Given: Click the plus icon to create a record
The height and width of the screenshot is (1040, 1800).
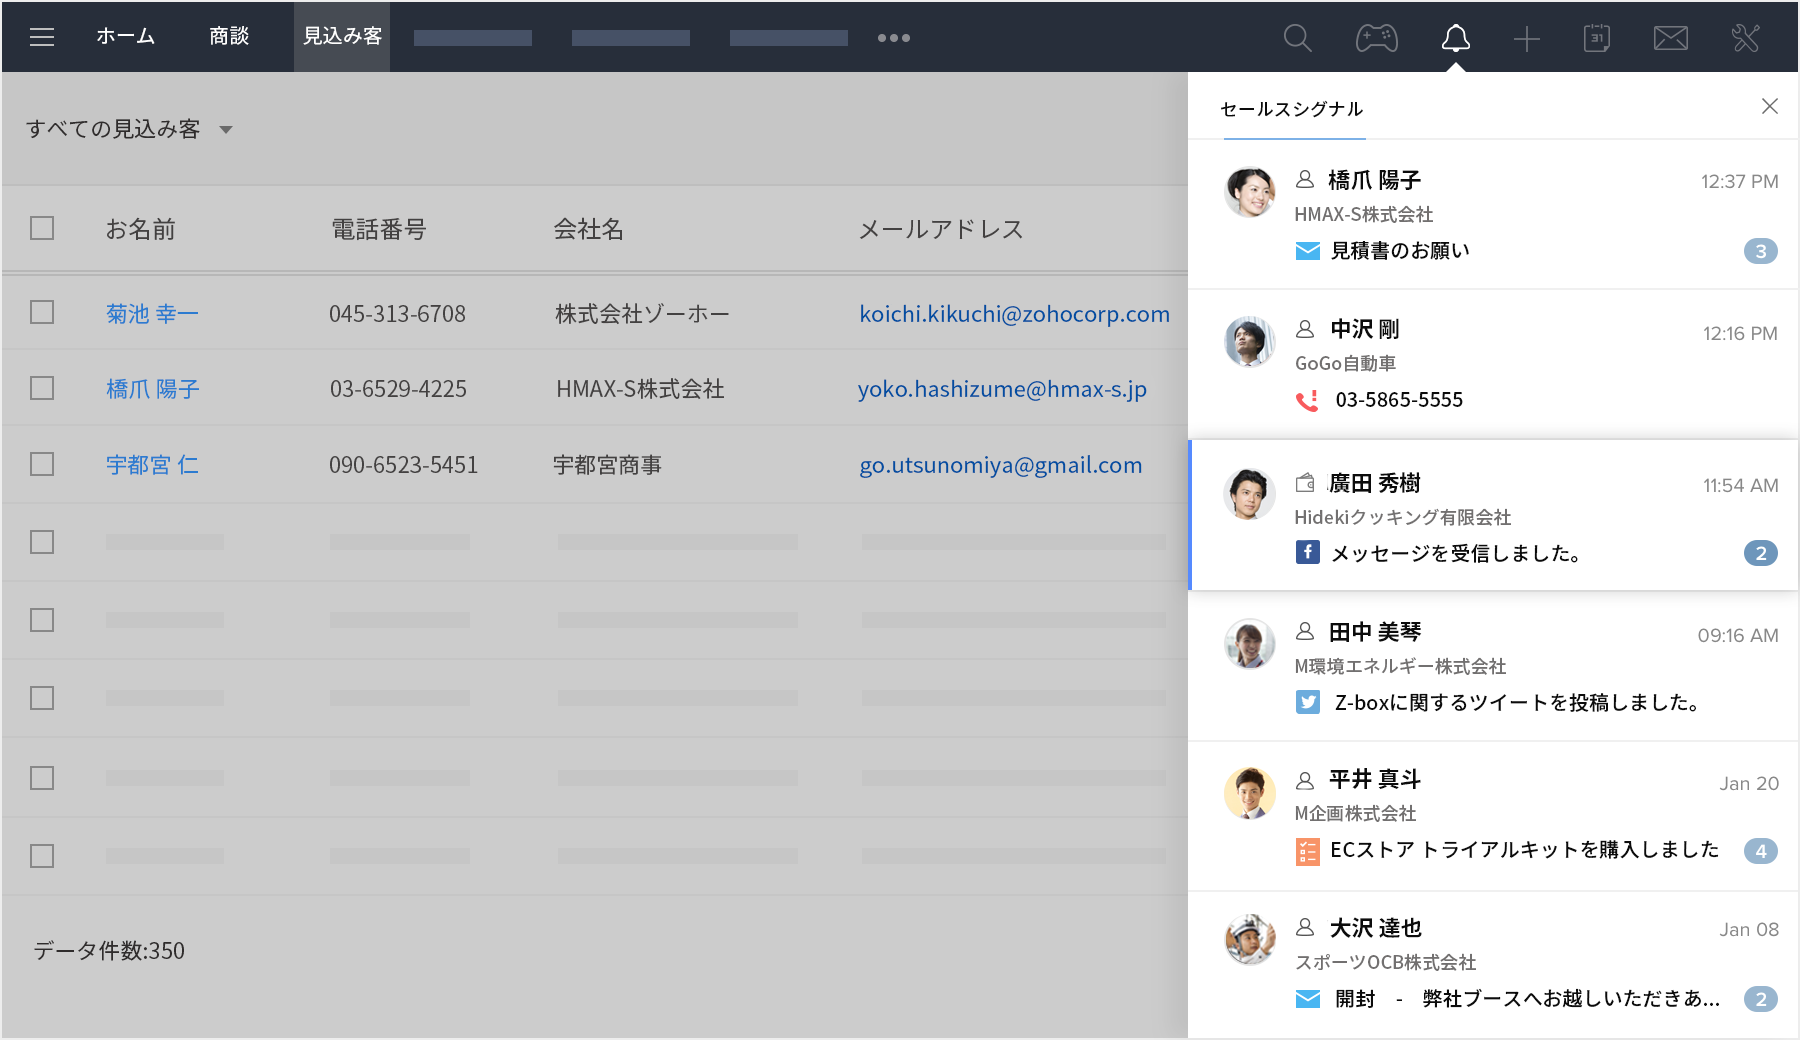Looking at the screenshot, I should [1526, 39].
